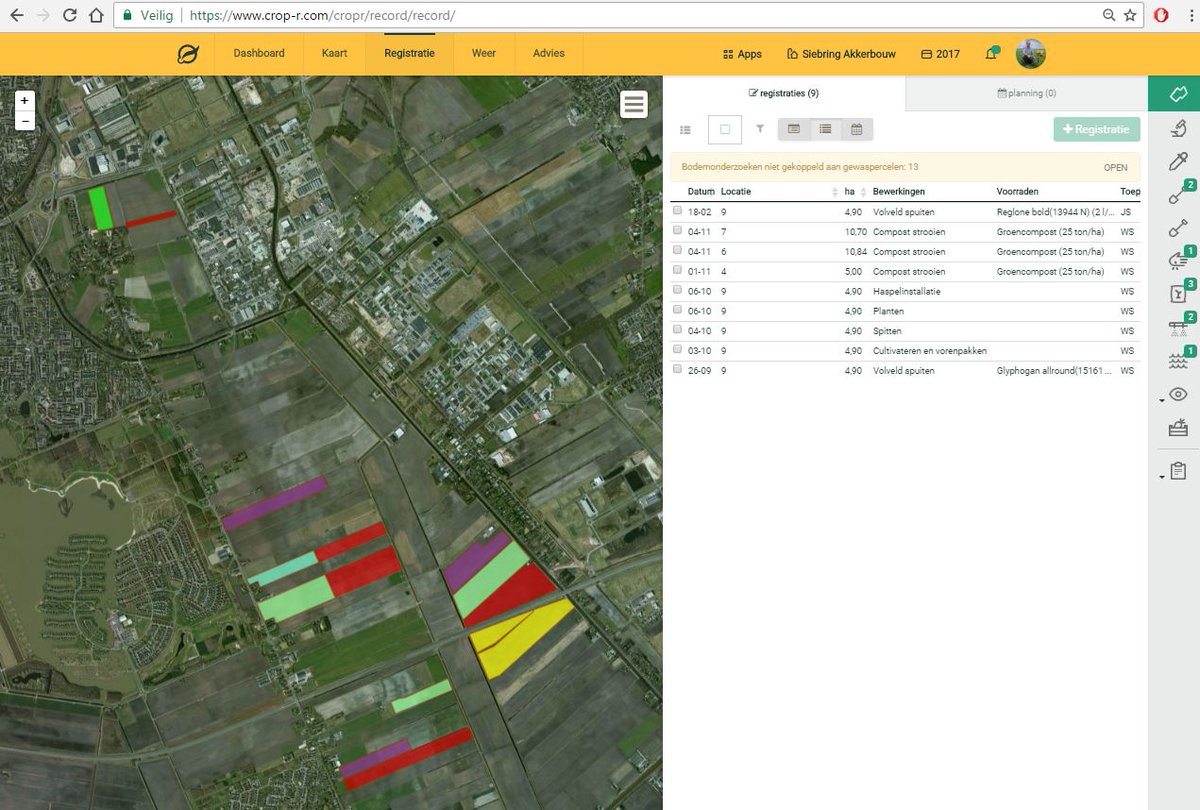Open the filter funnel icon

760,129
